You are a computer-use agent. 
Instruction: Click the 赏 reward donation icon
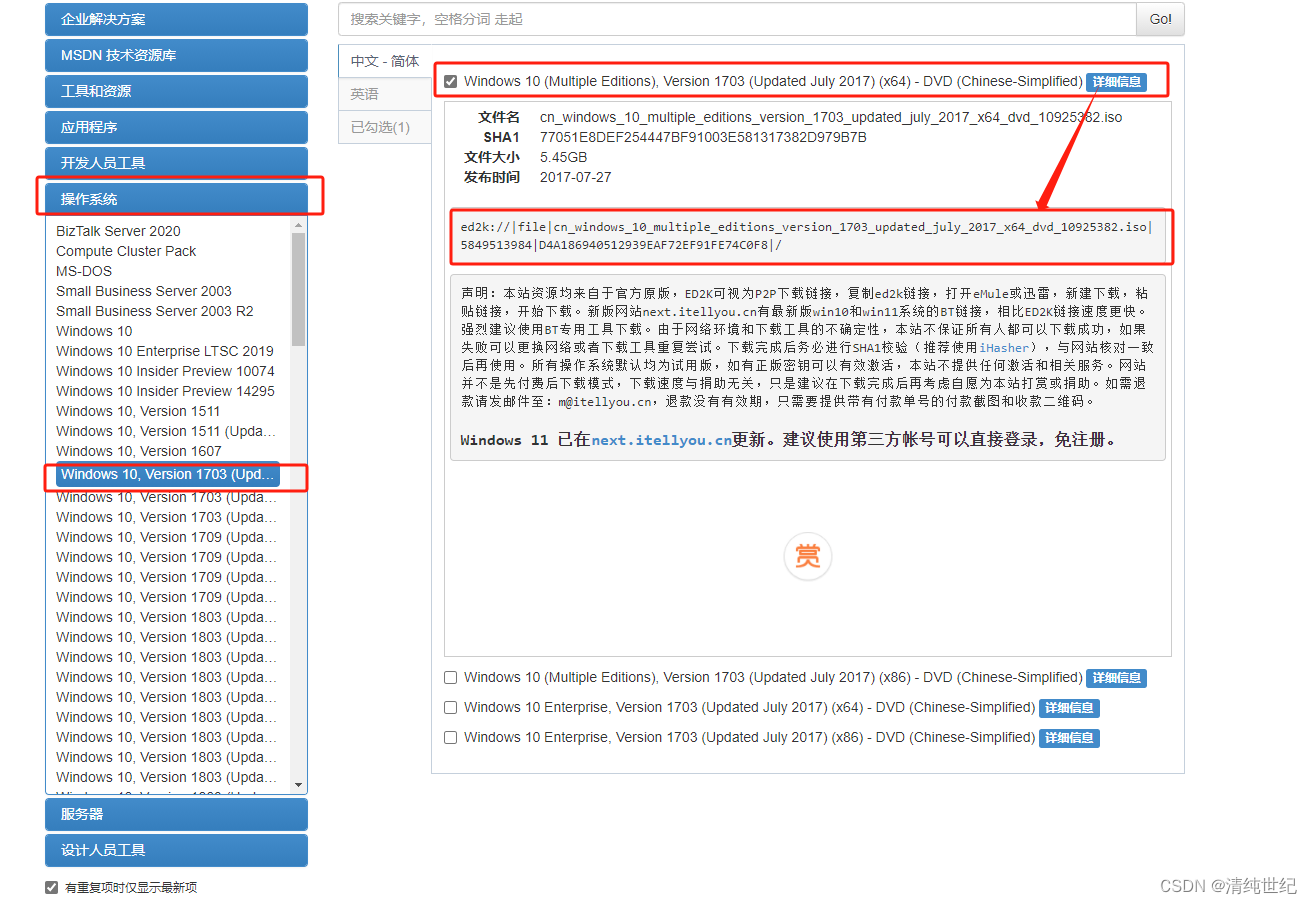807,556
